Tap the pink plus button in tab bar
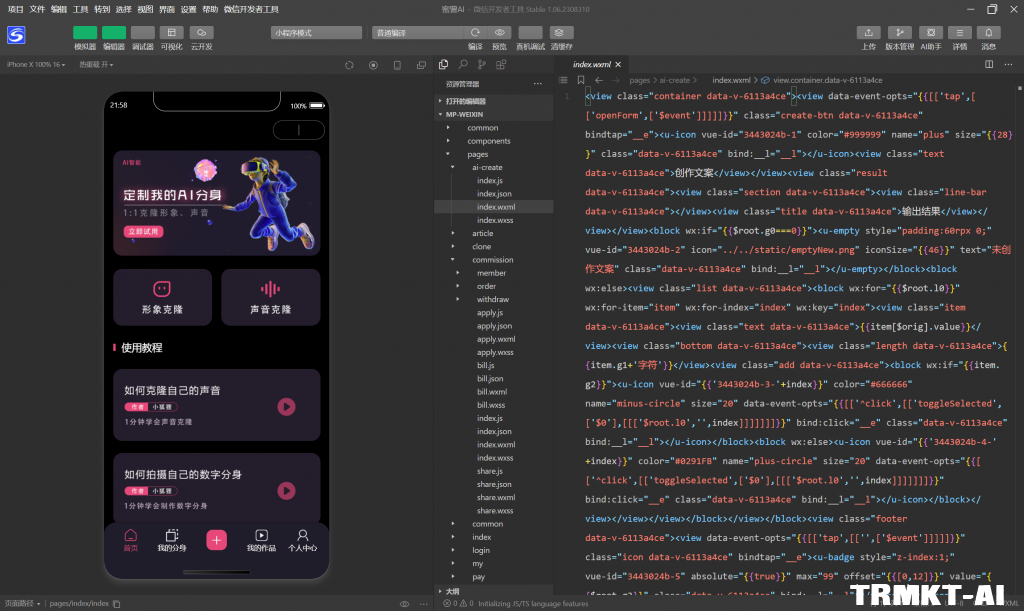The width and height of the screenshot is (1024, 611). click(x=217, y=540)
